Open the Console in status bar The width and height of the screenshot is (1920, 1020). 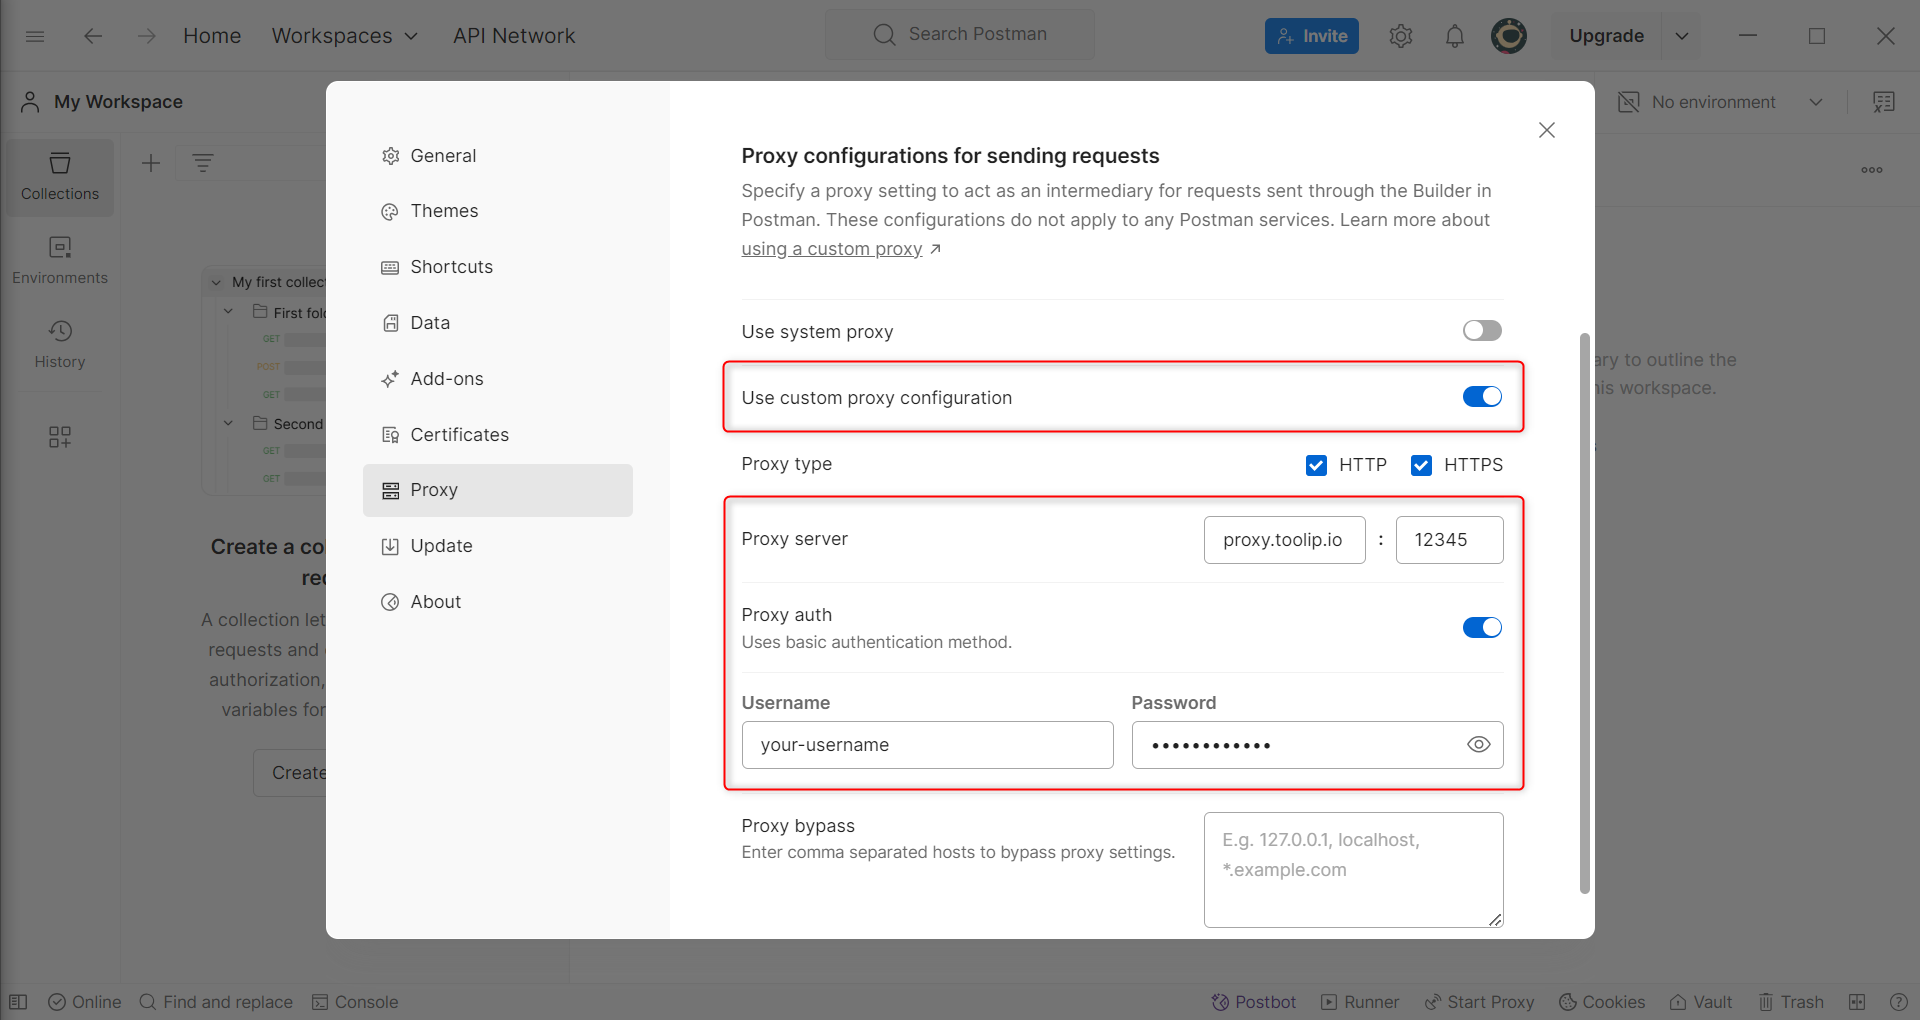[355, 1002]
